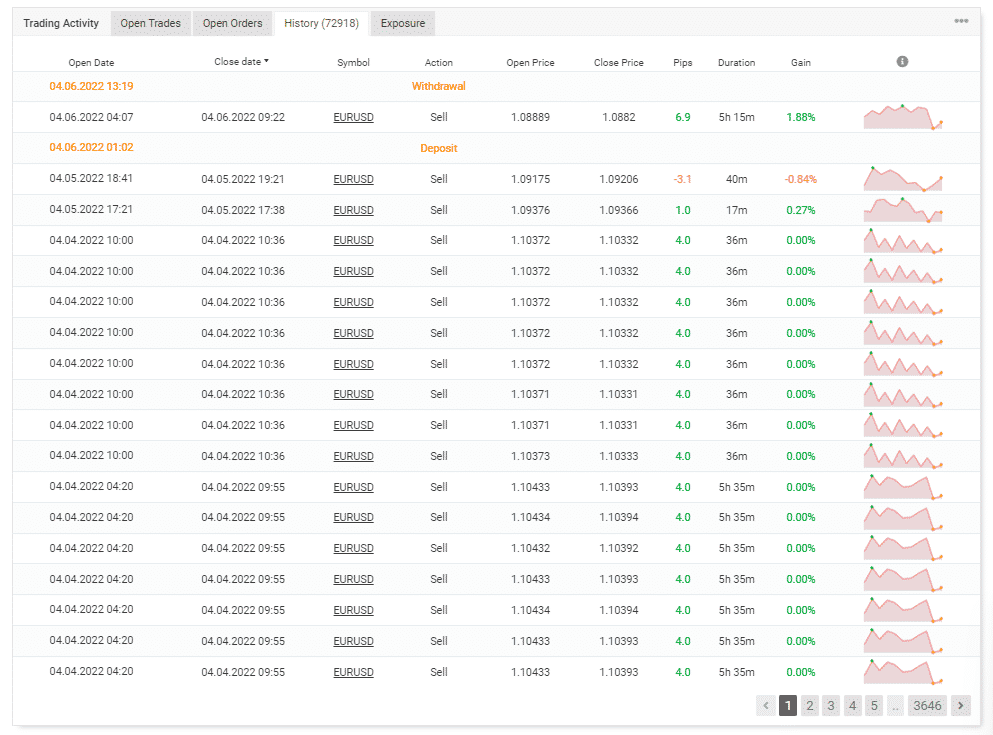Open EURUSD link in the 04.05.2022 18:41 row
The height and width of the screenshot is (735, 993).
[353, 179]
